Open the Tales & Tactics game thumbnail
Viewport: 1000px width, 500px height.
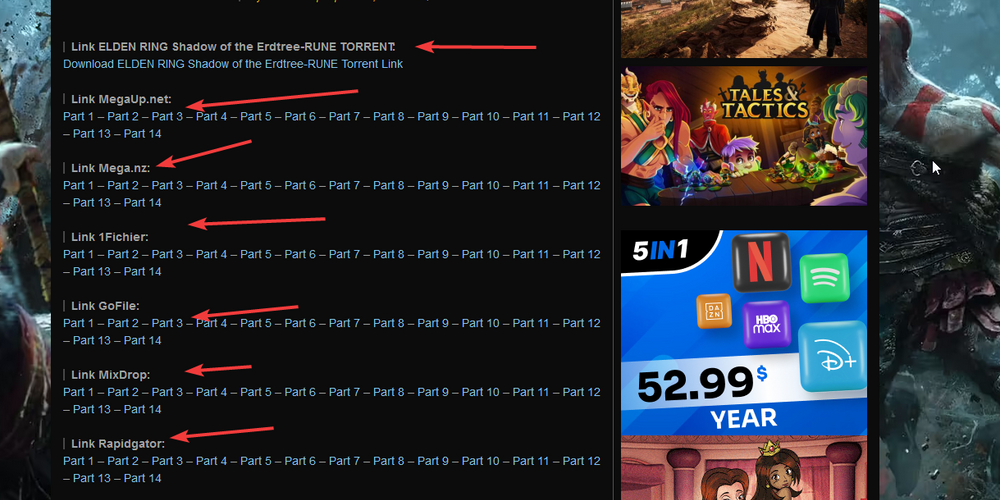(x=744, y=136)
